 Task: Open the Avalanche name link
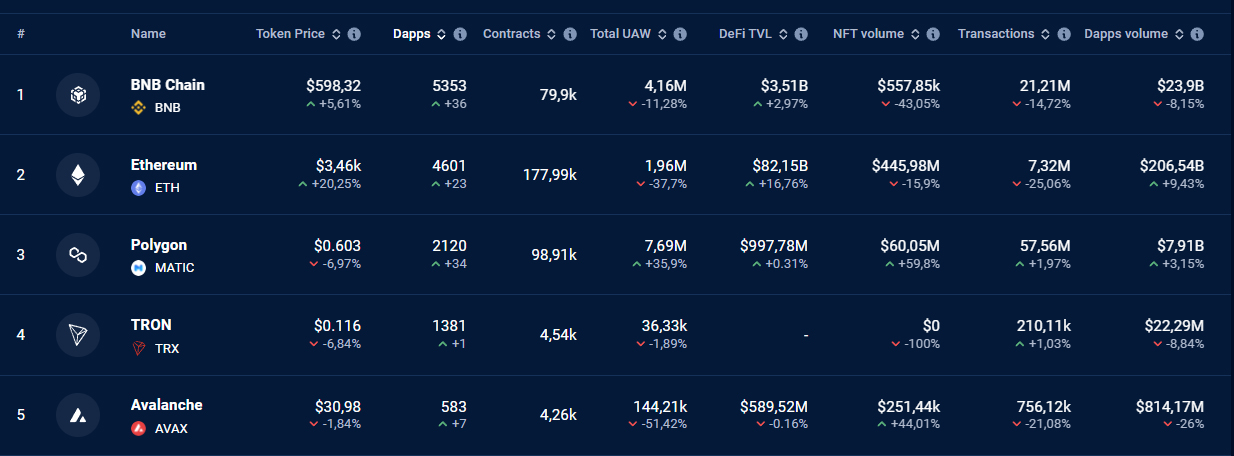click(167, 405)
